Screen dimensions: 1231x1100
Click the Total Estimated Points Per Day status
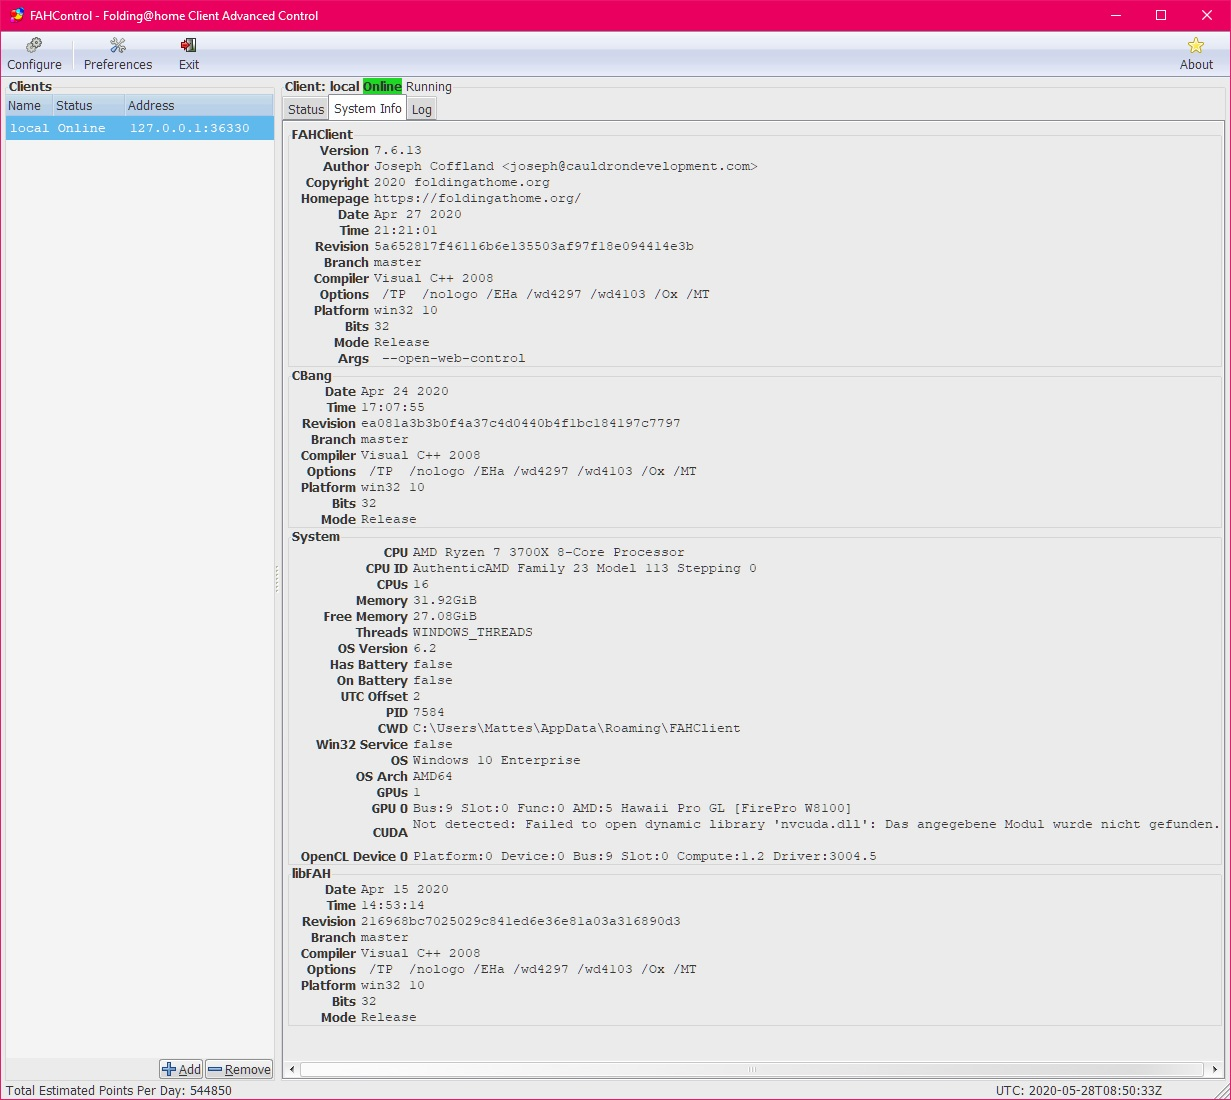pyautogui.click(x=119, y=1090)
